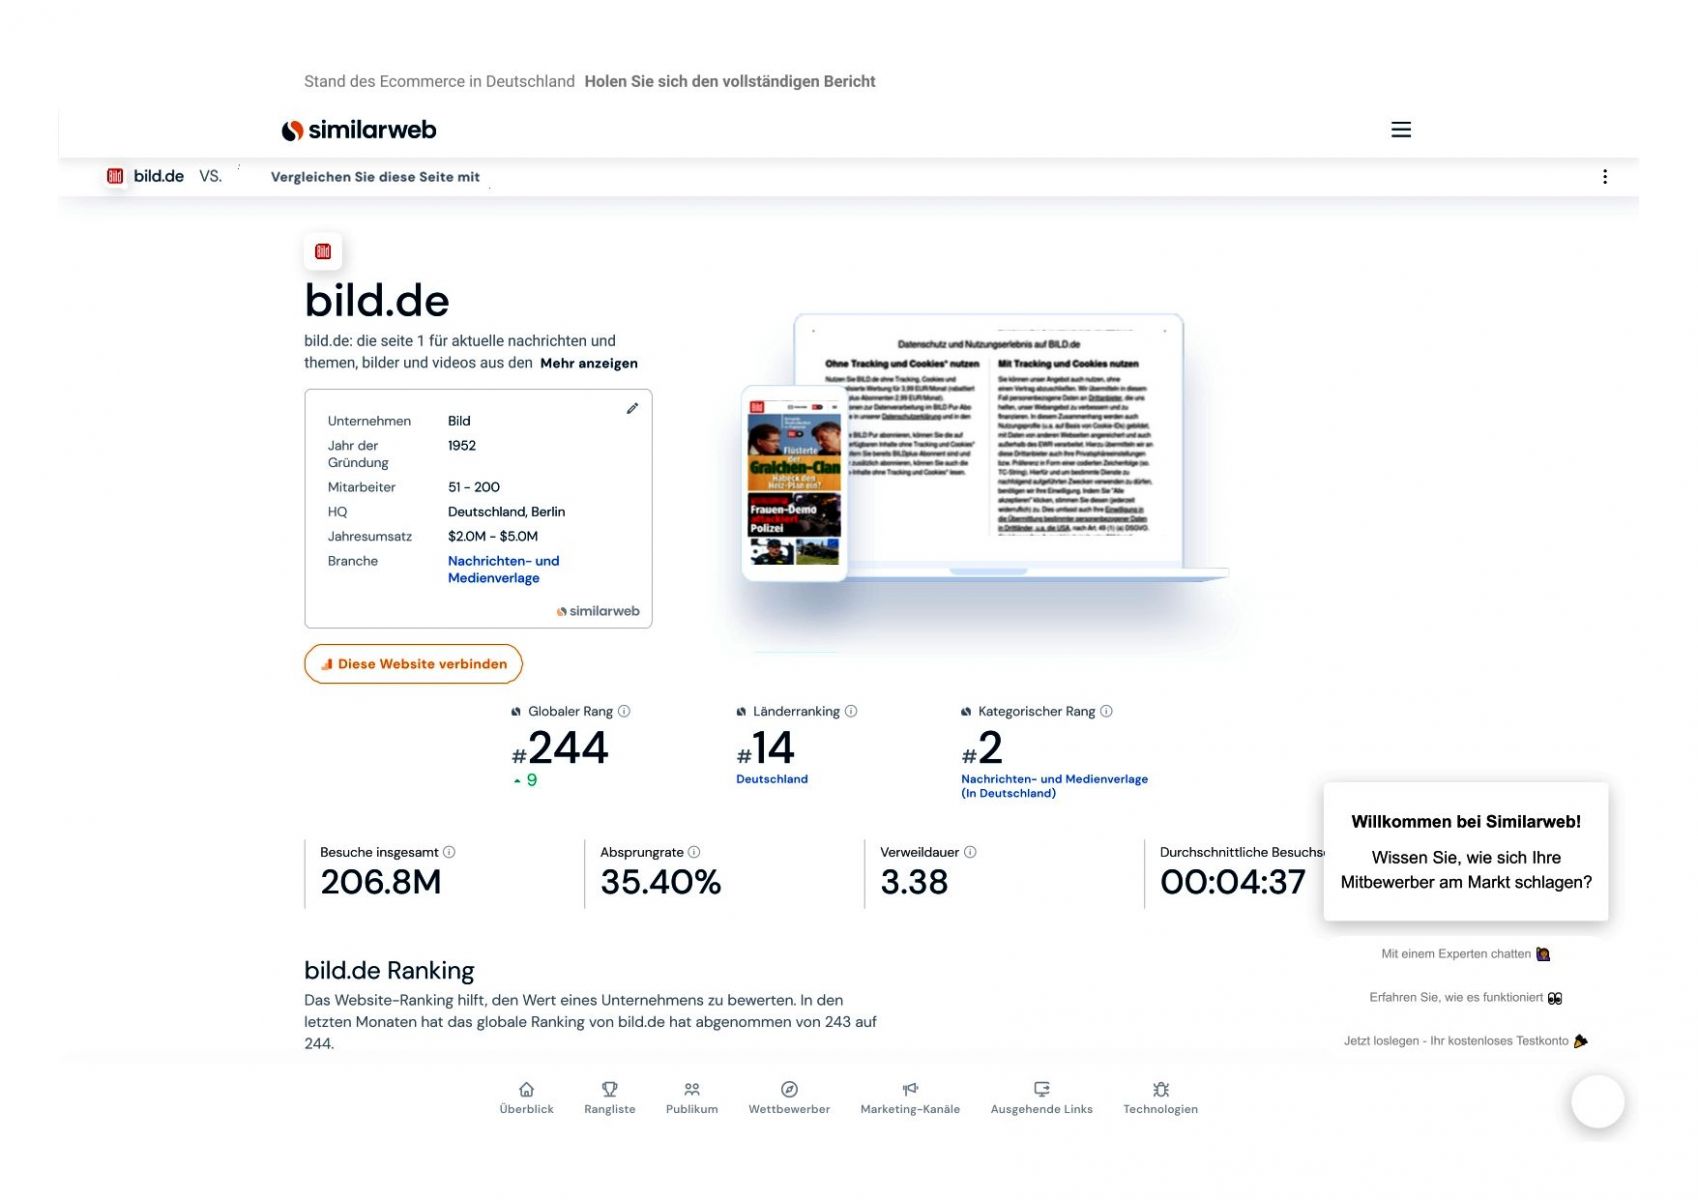Viewport: 1698px width, 1200px height.
Task: Show info for Verweildauer
Action: (970, 852)
